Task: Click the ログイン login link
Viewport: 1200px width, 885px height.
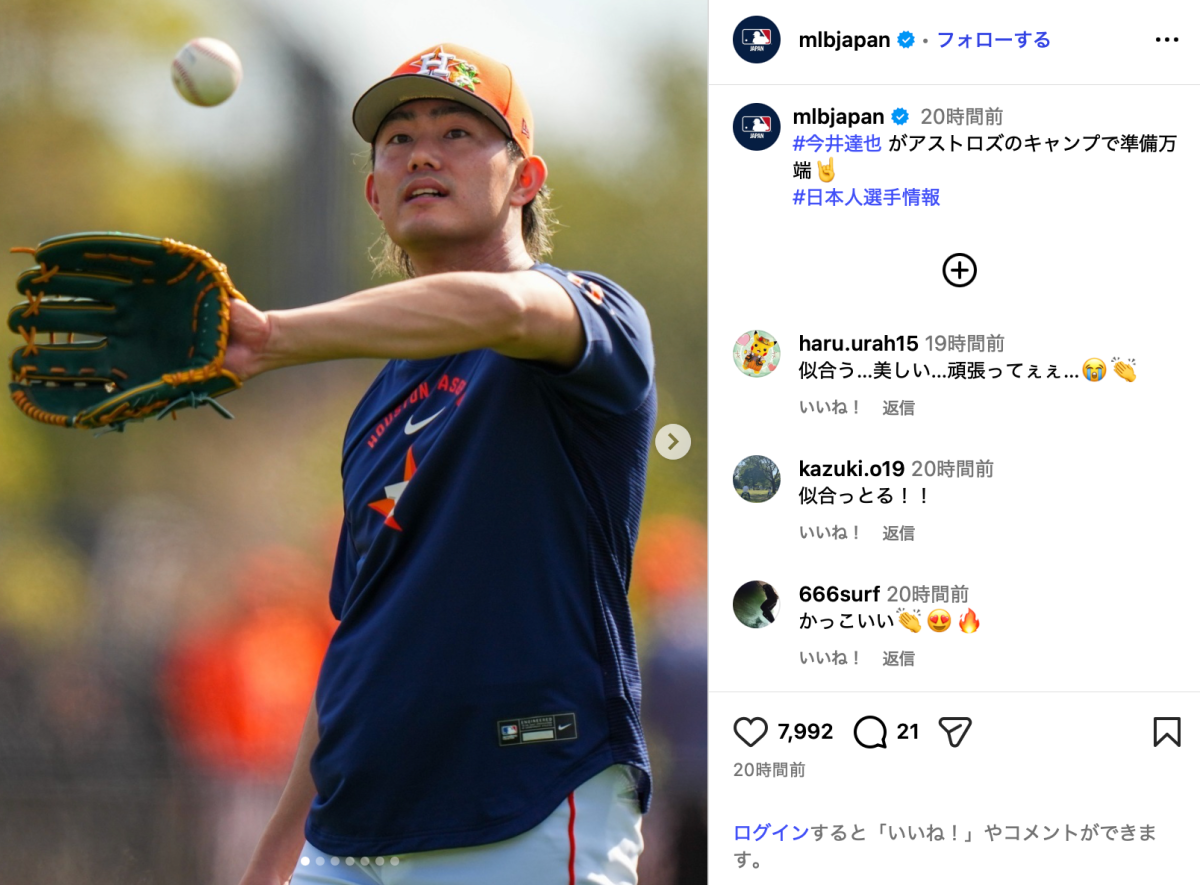Action: click(x=771, y=832)
